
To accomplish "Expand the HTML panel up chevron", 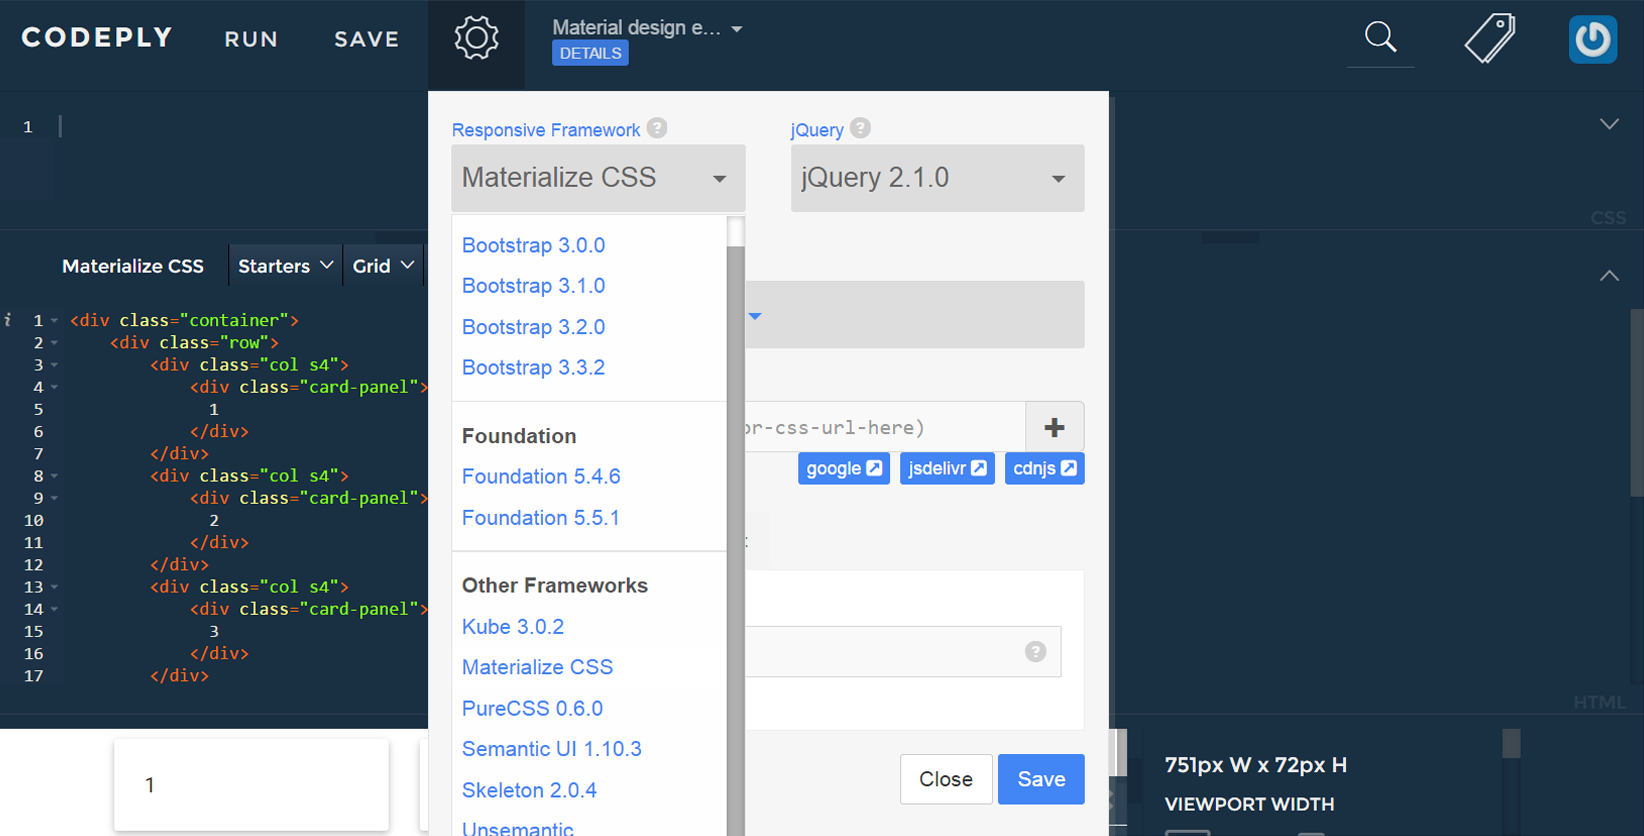I will [x=1609, y=275].
